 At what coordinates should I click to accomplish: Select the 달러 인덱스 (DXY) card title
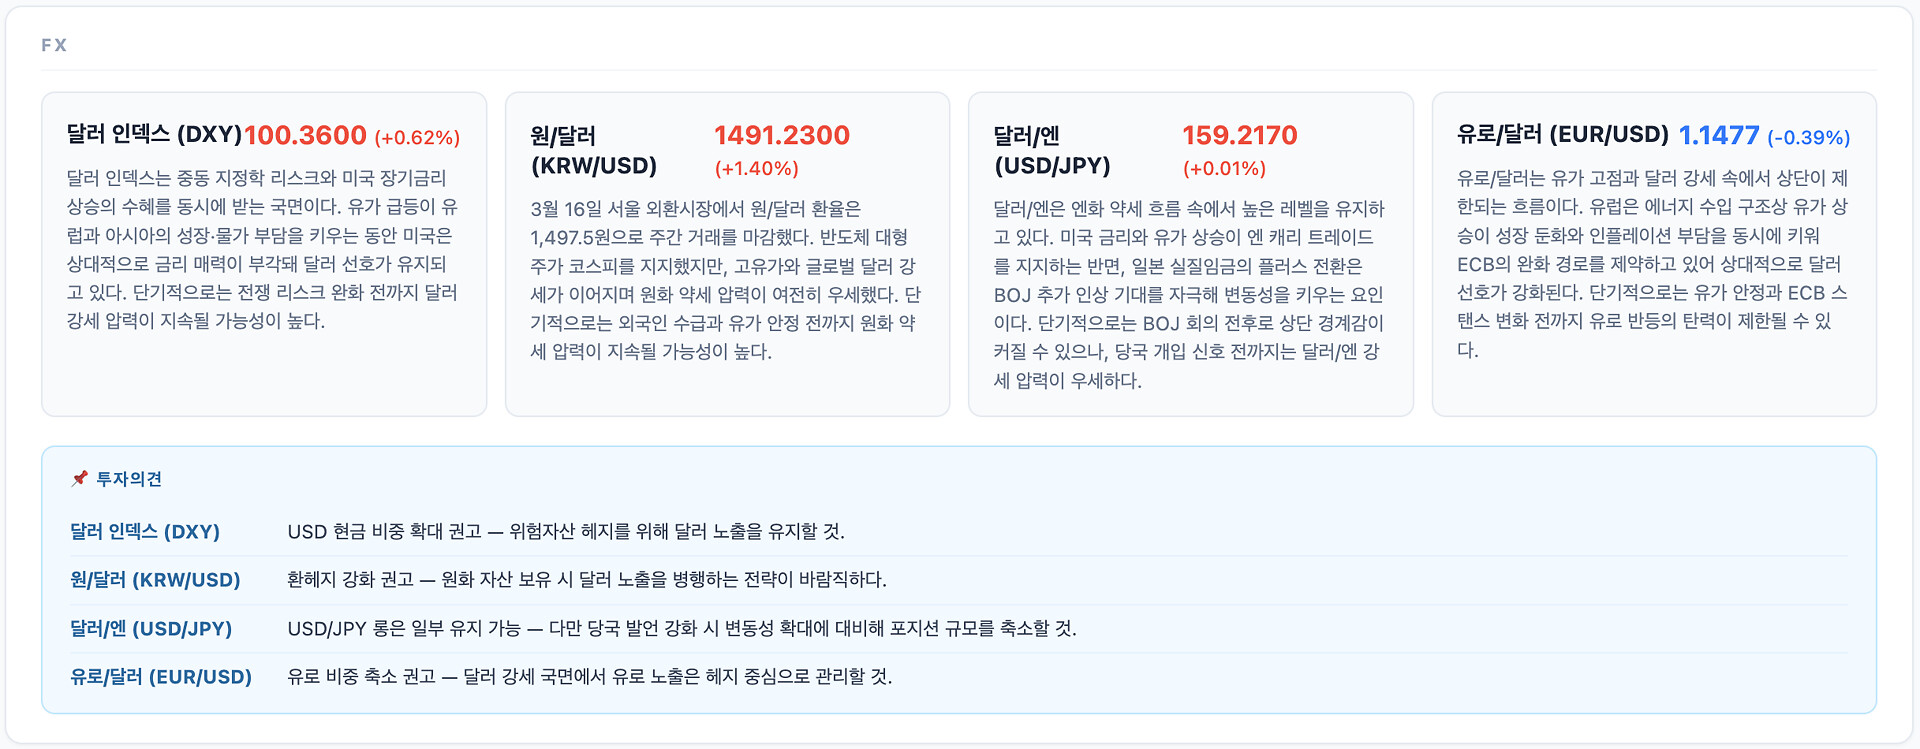pos(154,135)
